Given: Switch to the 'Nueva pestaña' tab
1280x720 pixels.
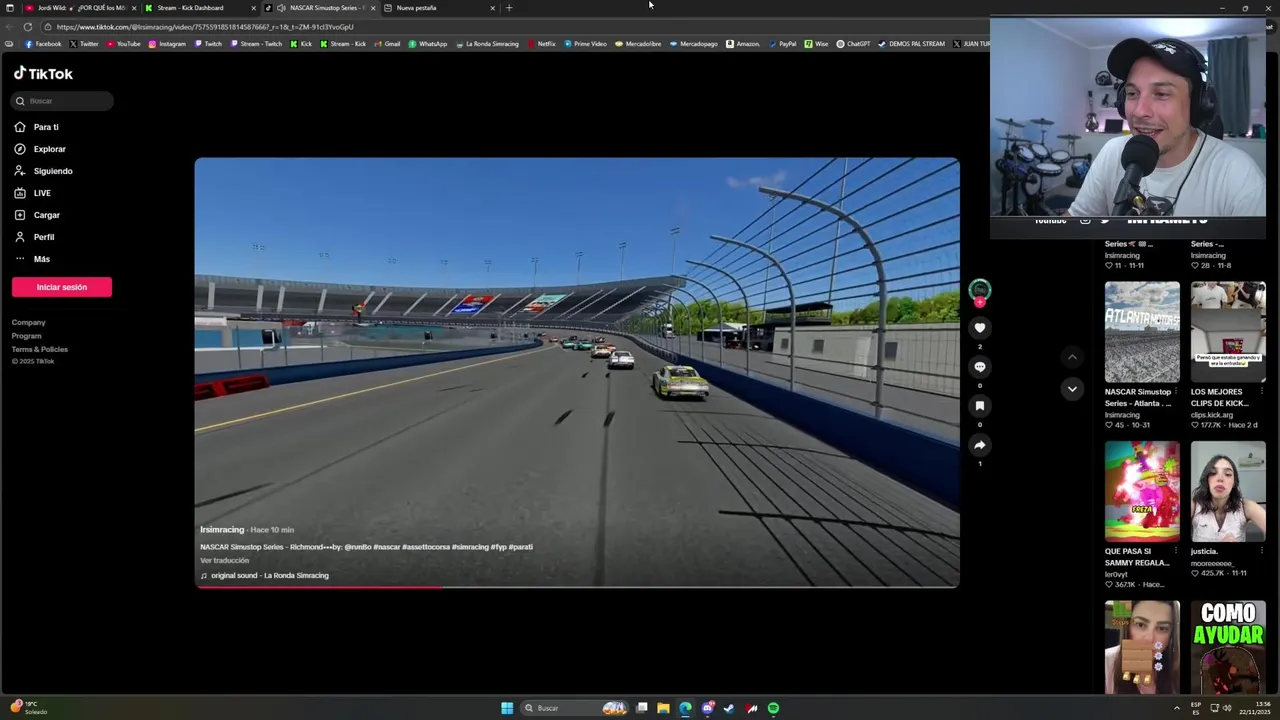Looking at the screenshot, I should (440, 8).
